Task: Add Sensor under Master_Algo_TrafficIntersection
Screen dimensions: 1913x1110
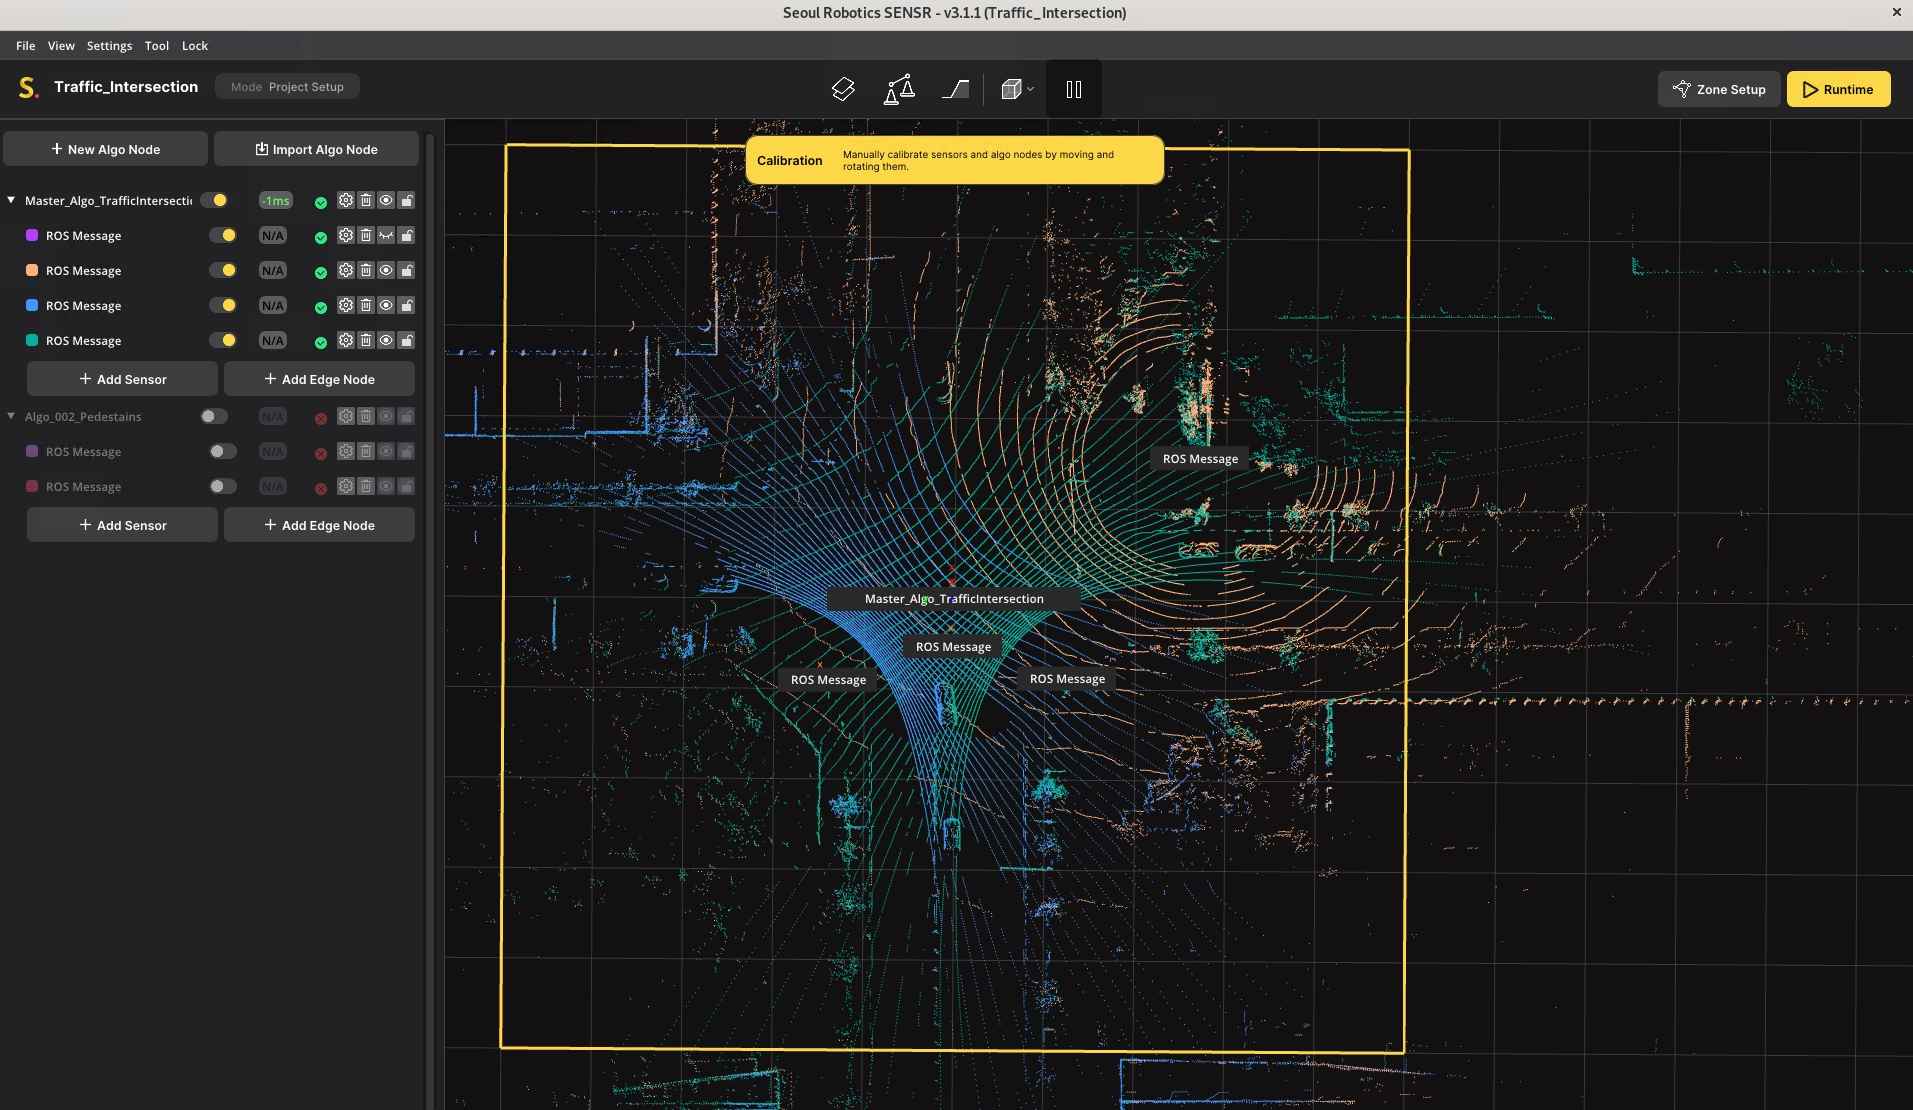Action: click(x=122, y=379)
